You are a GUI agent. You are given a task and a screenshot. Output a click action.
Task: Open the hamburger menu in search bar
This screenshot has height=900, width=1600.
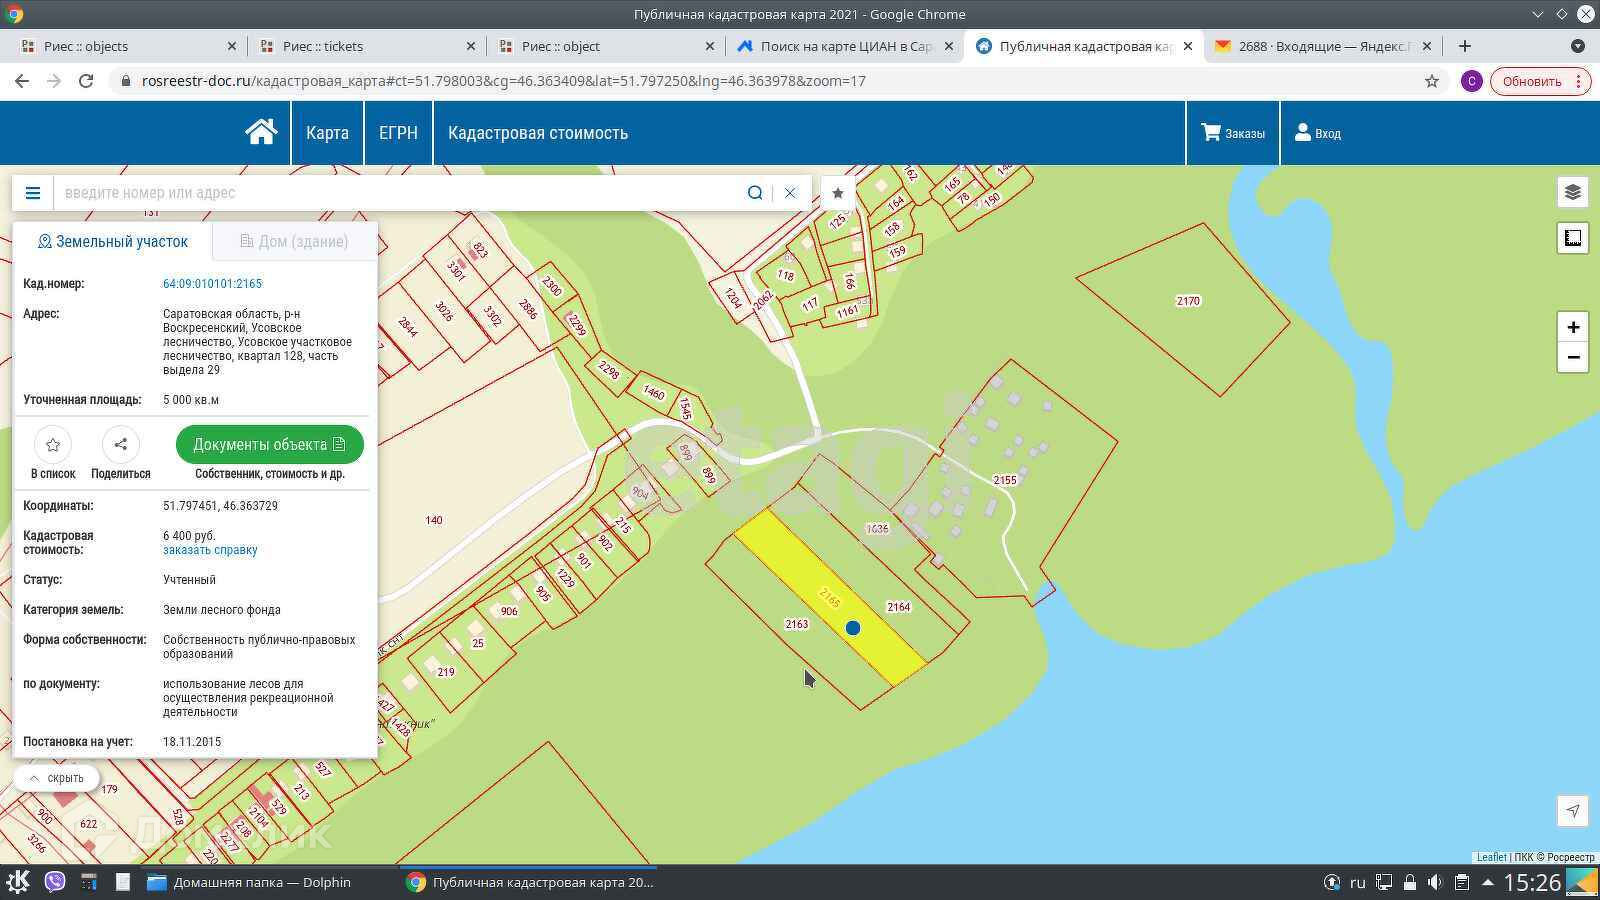[x=33, y=193]
